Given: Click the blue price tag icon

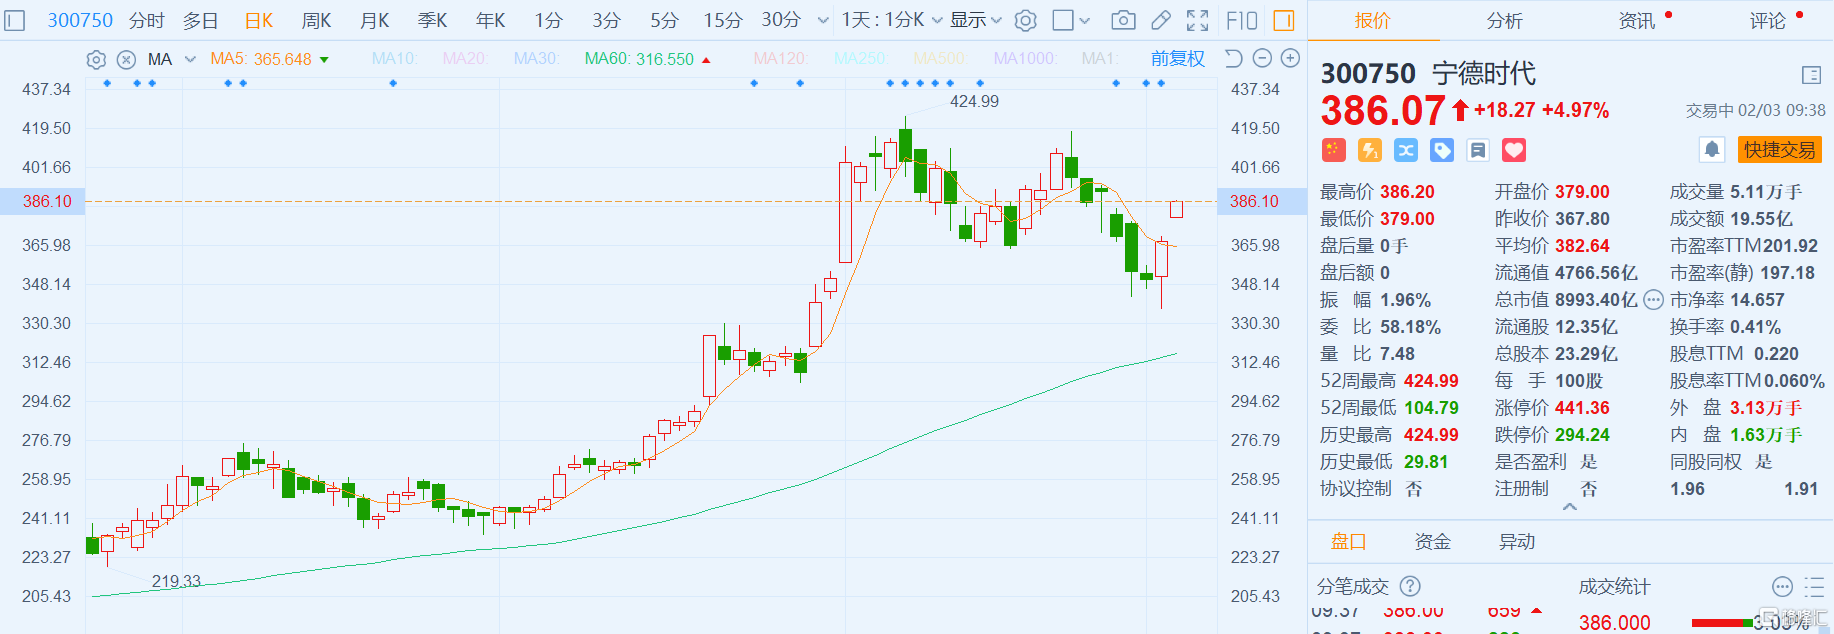Looking at the screenshot, I should pos(1442,150).
